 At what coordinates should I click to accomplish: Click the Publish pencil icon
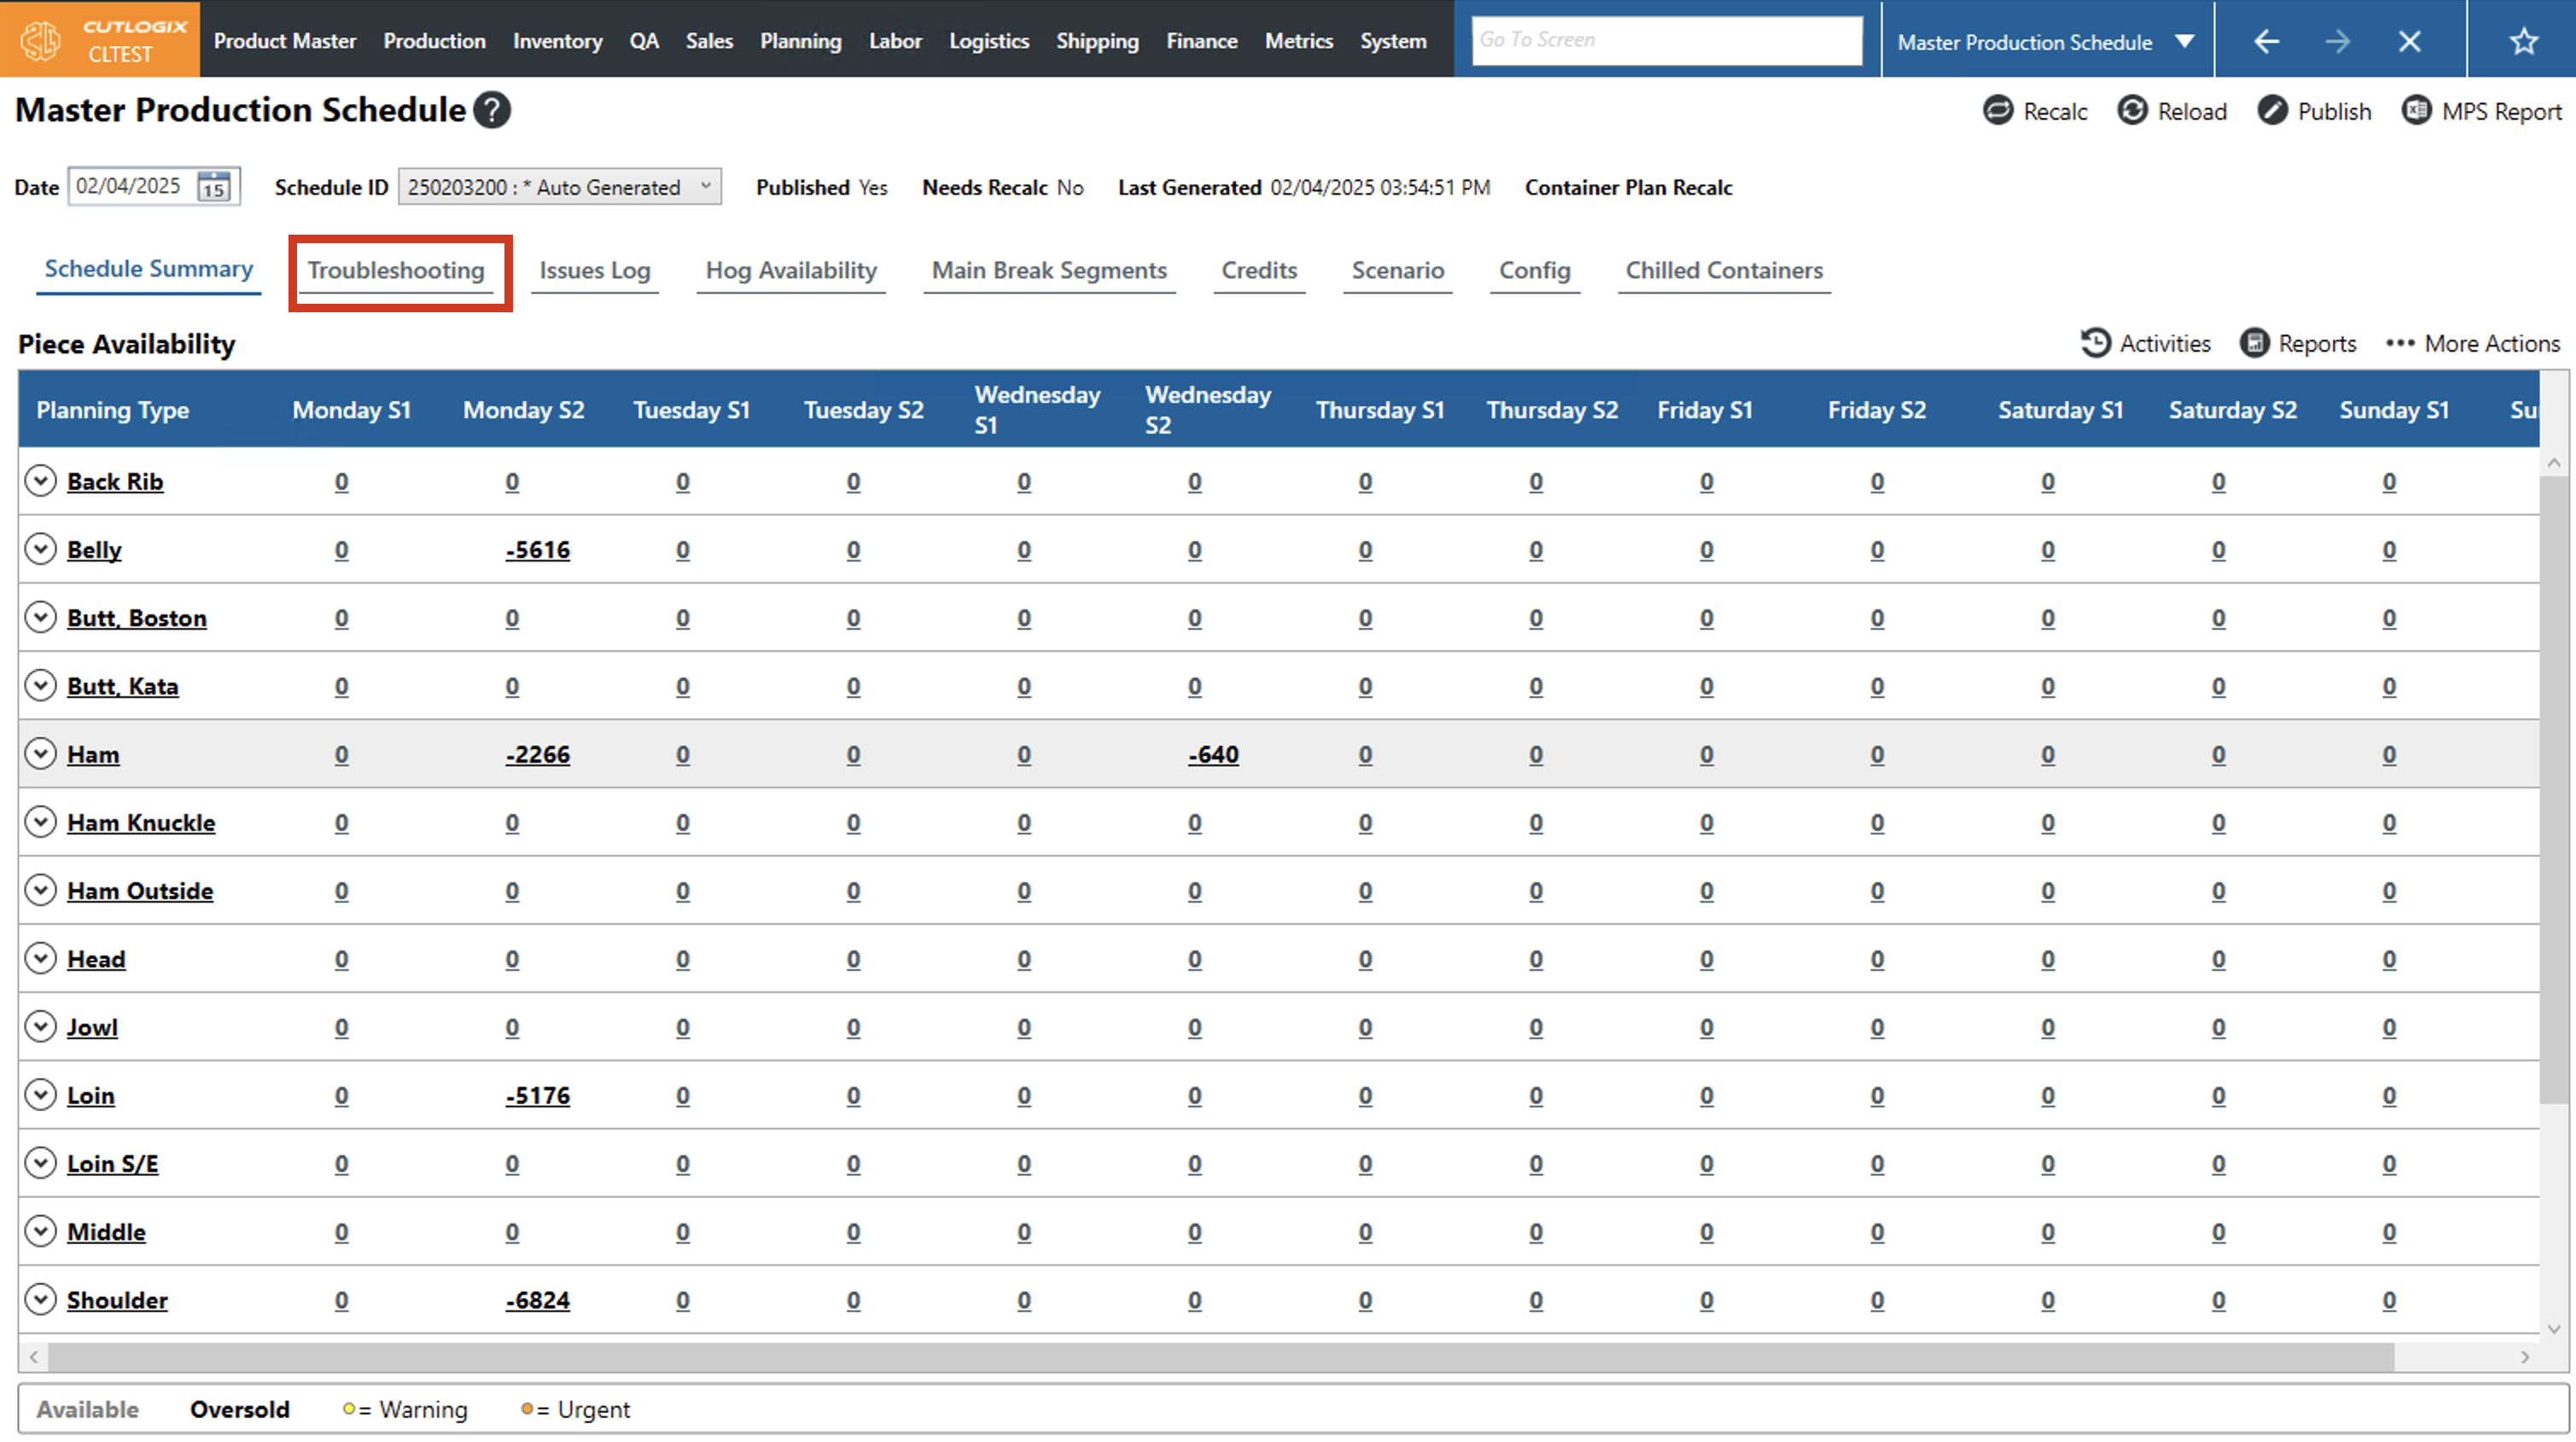point(2271,111)
